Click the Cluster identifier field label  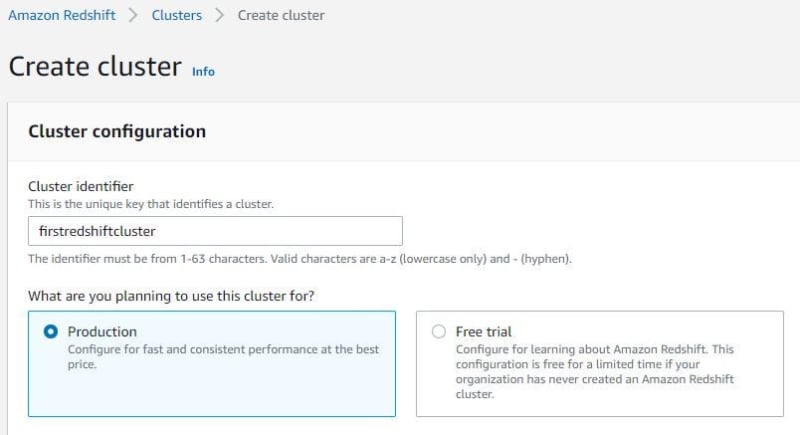(81, 186)
